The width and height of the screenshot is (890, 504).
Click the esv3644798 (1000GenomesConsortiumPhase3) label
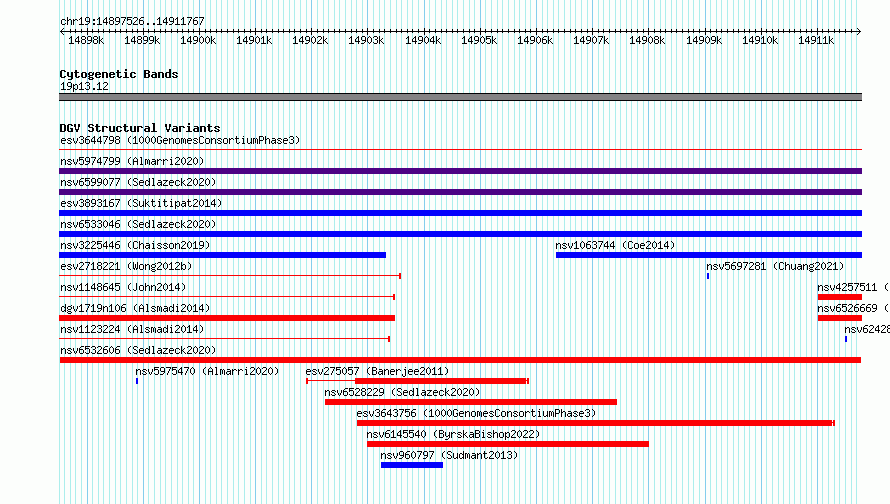click(x=180, y=140)
